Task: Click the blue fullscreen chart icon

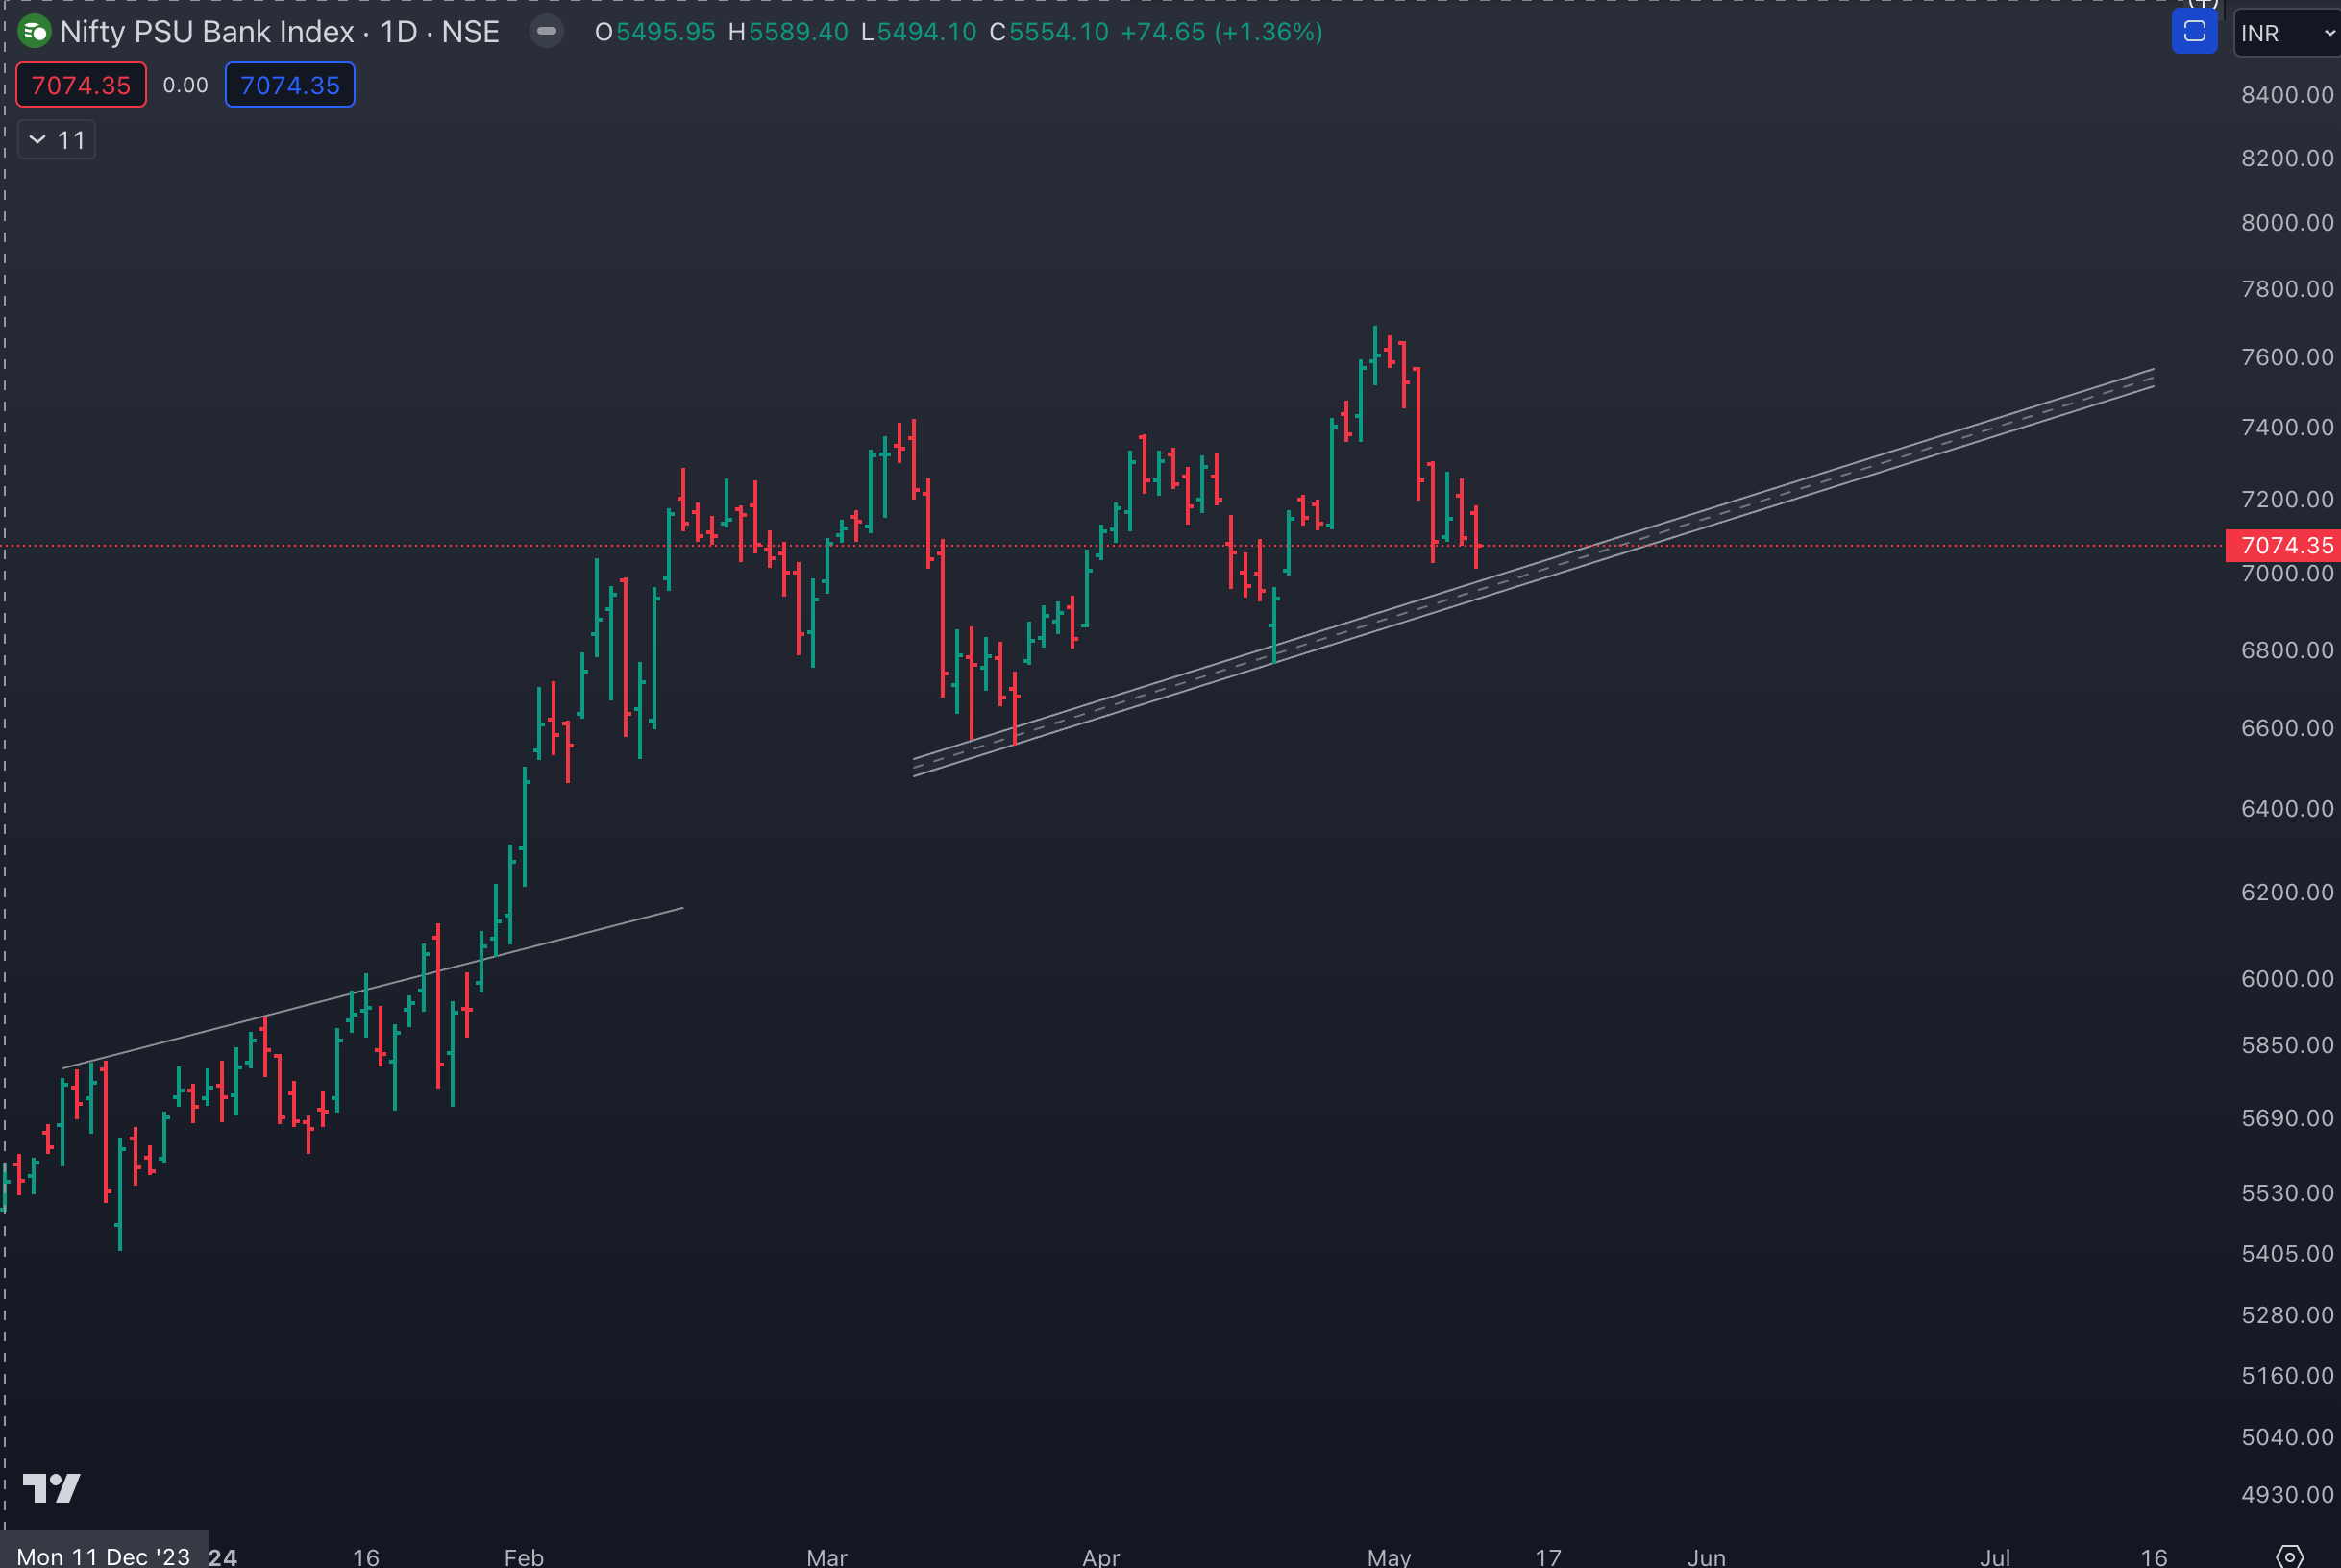Action: 2194,32
